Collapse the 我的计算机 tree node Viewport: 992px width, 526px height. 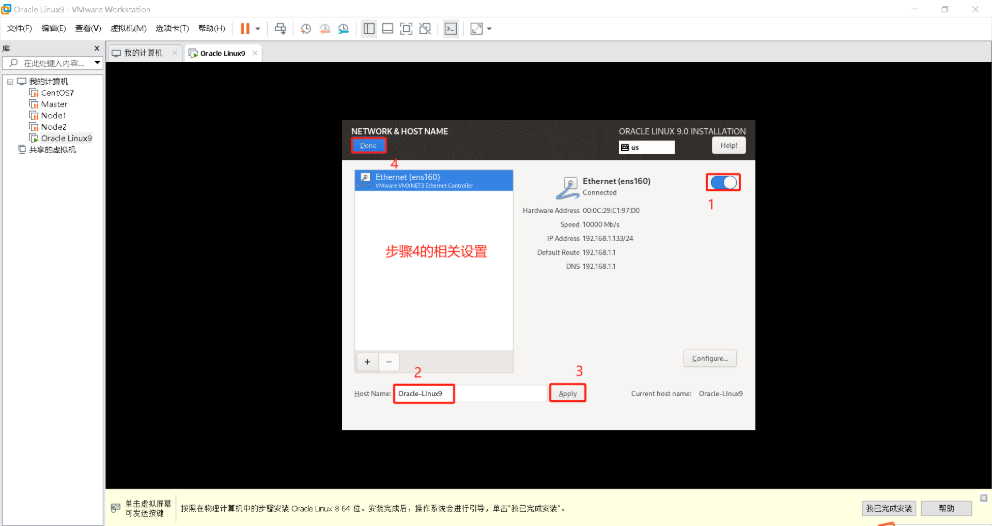point(10,82)
